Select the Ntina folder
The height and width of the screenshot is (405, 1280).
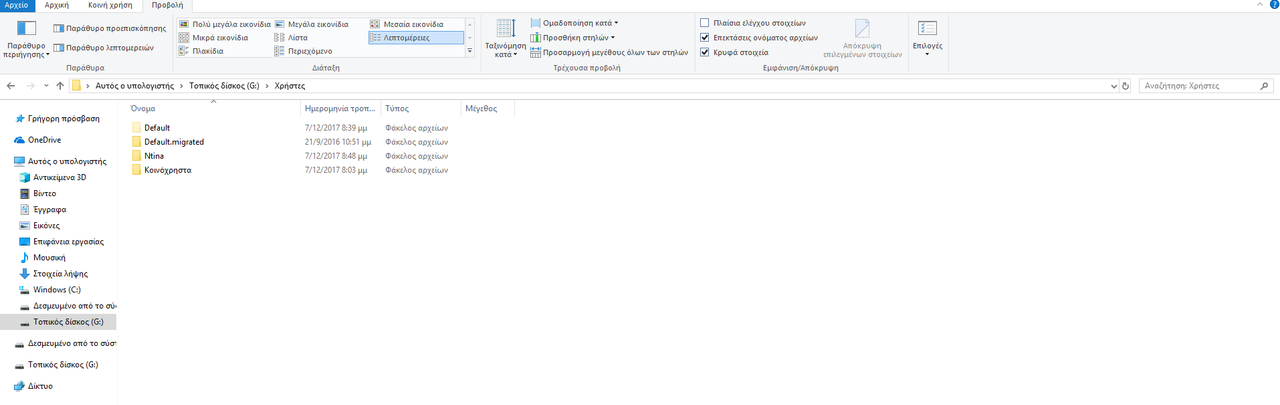click(x=154, y=156)
